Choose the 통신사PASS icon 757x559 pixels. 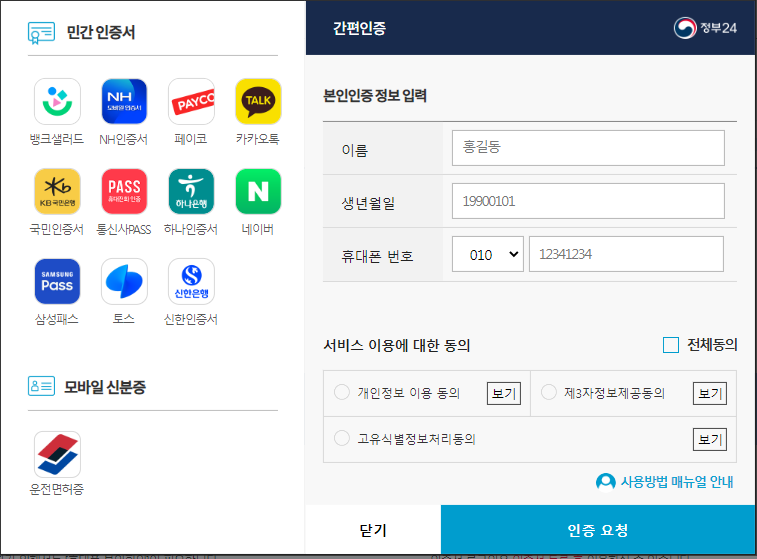pos(124,191)
